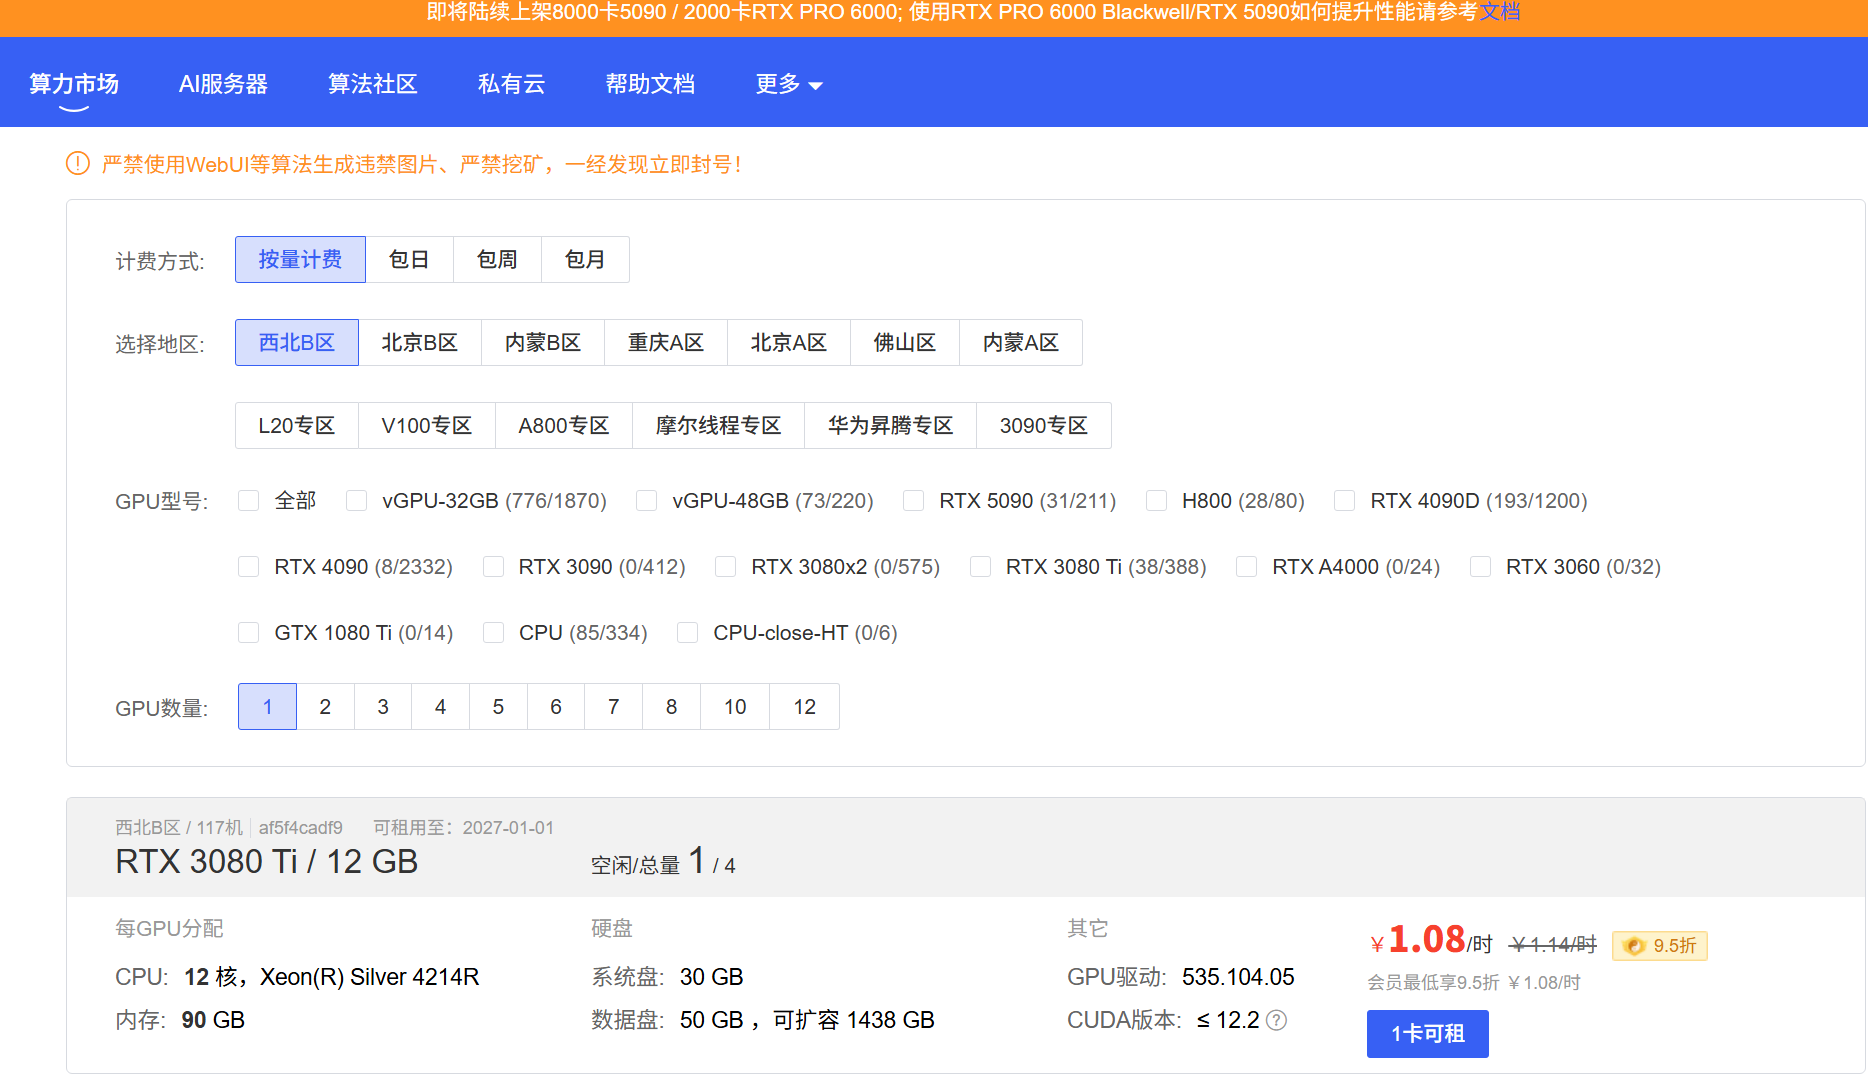Click the RTX 3080 Ti / 12 GB title

[267, 862]
